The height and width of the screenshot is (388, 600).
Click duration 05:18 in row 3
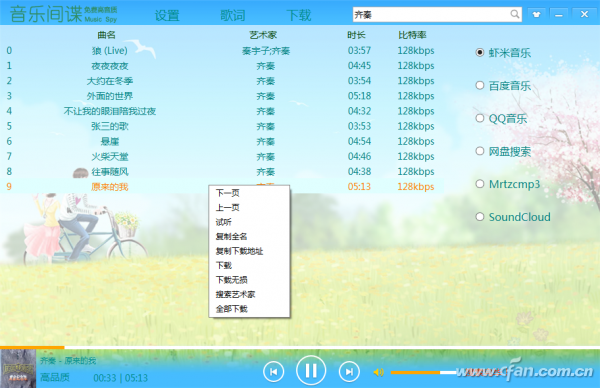point(359,96)
